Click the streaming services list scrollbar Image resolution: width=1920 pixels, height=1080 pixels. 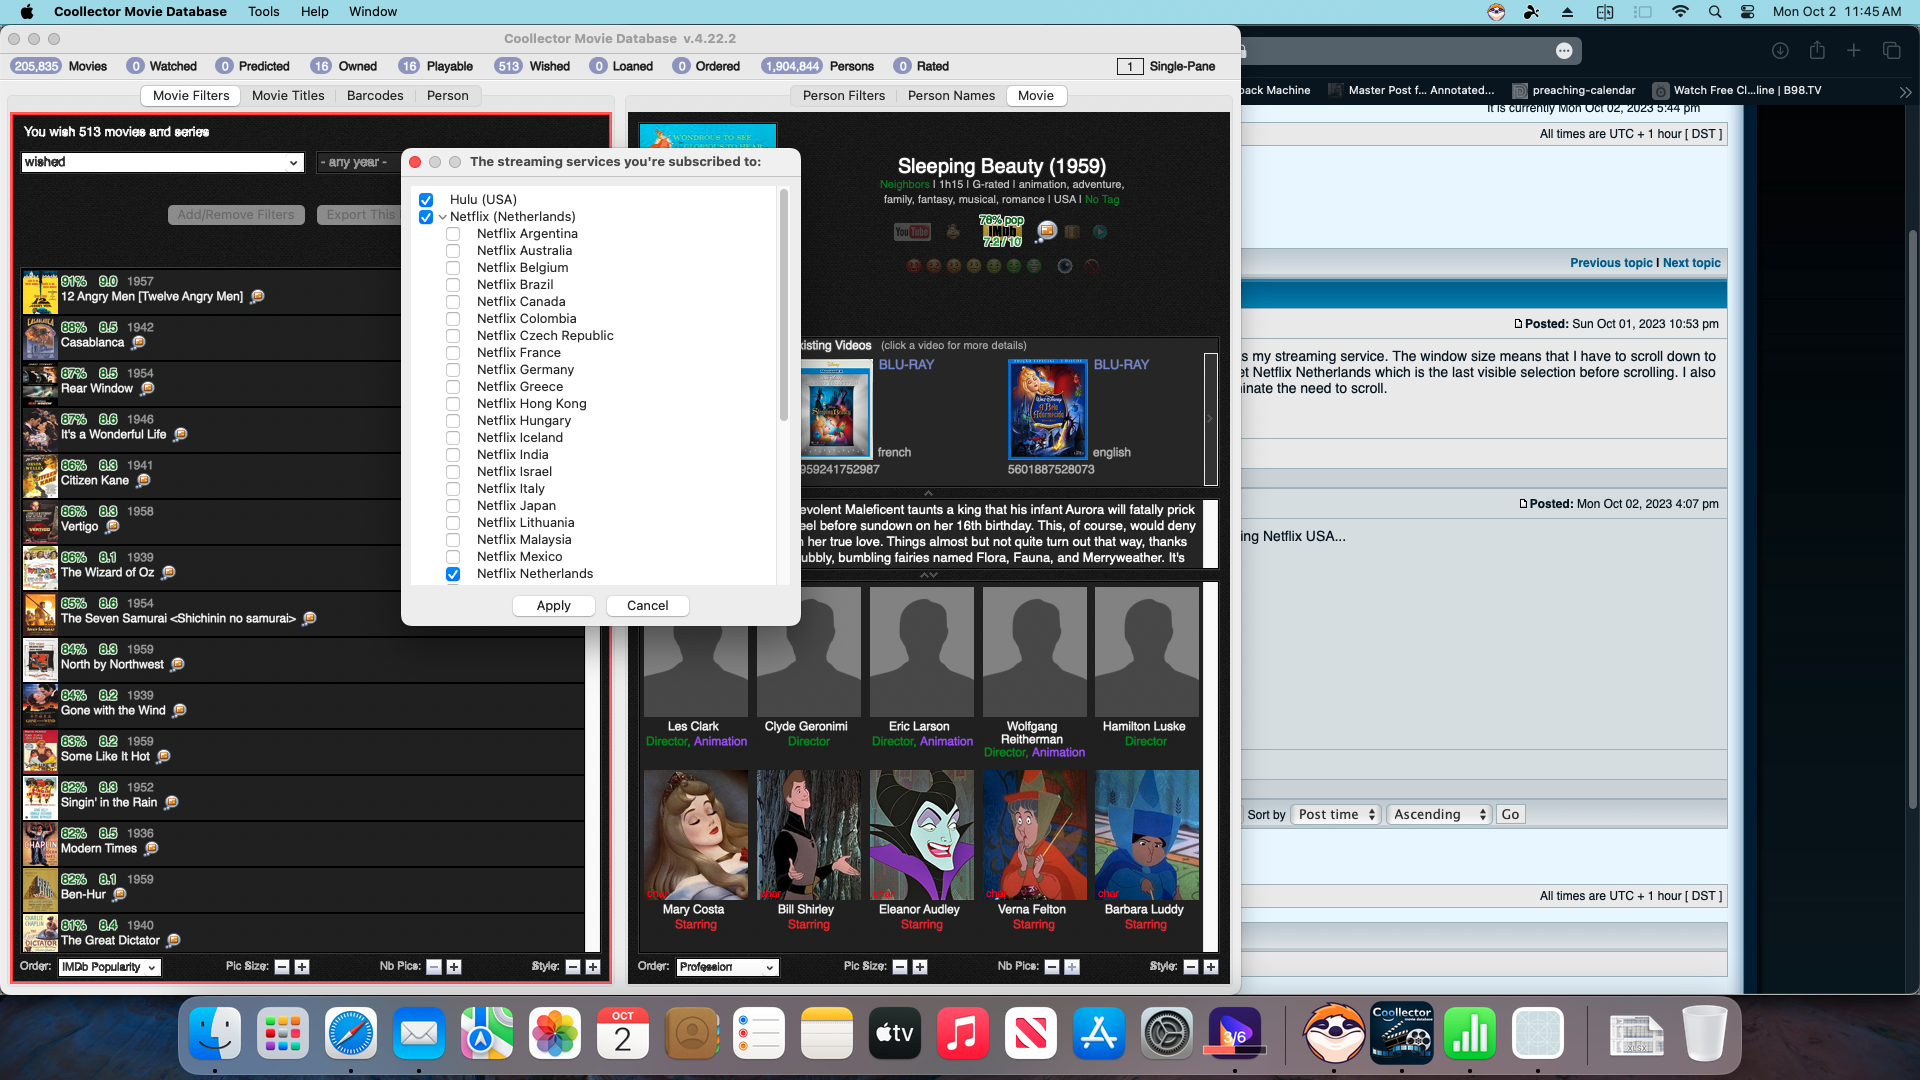click(784, 305)
